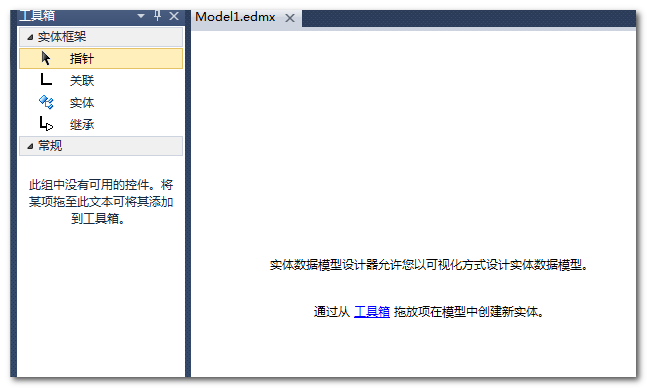
Task: Open the 工具箱 panel window position dropdown arrow
Action: click(141, 17)
